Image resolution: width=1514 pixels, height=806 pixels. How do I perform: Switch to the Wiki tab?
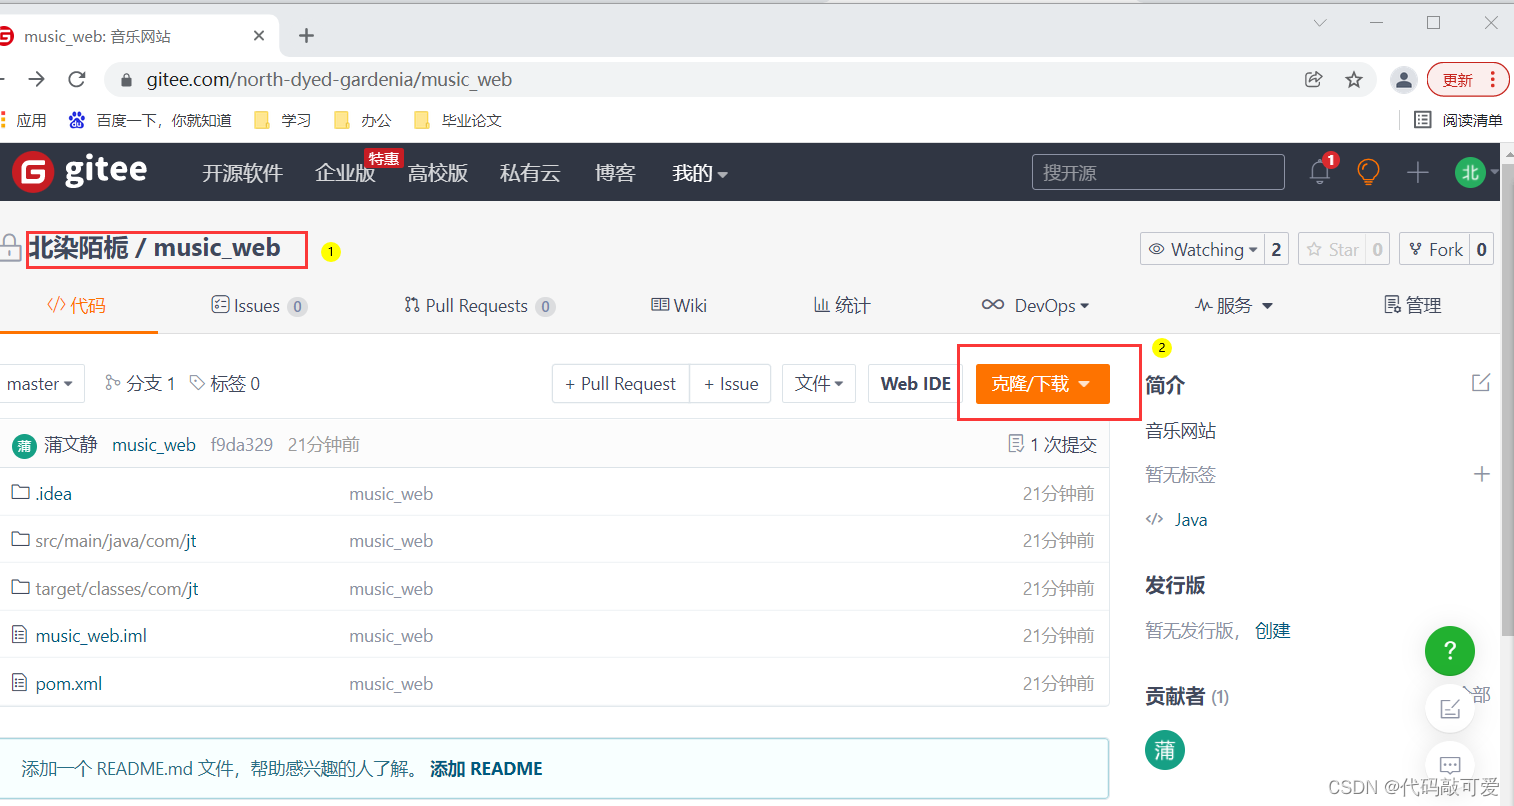click(x=679, y=306)
